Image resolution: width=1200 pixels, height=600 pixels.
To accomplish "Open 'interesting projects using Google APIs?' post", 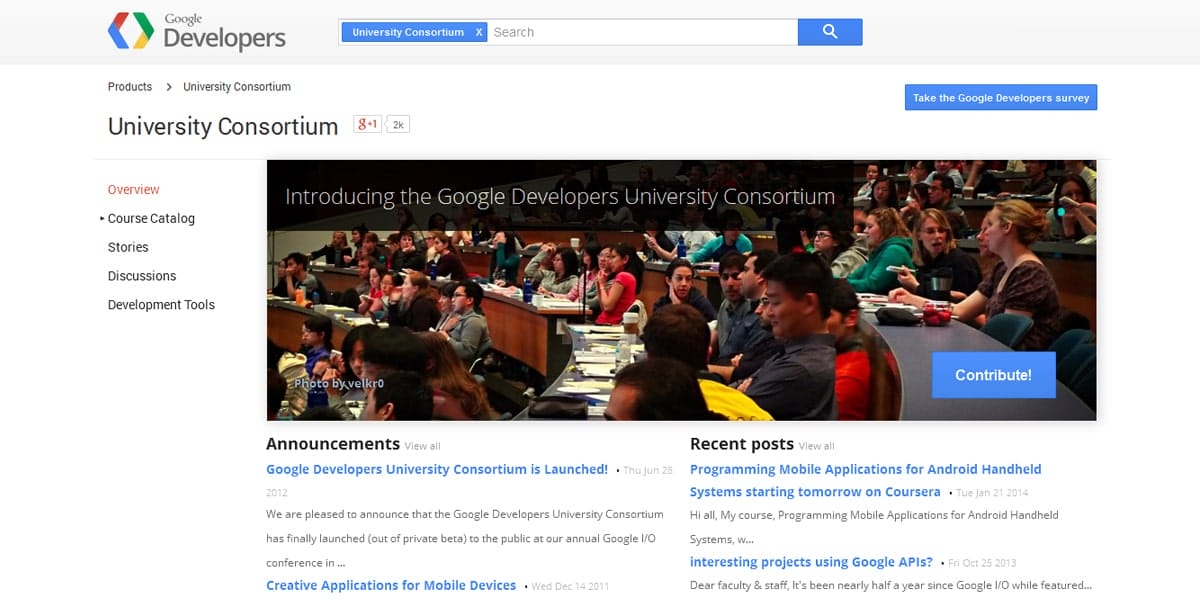I will (x=811, y=562).
